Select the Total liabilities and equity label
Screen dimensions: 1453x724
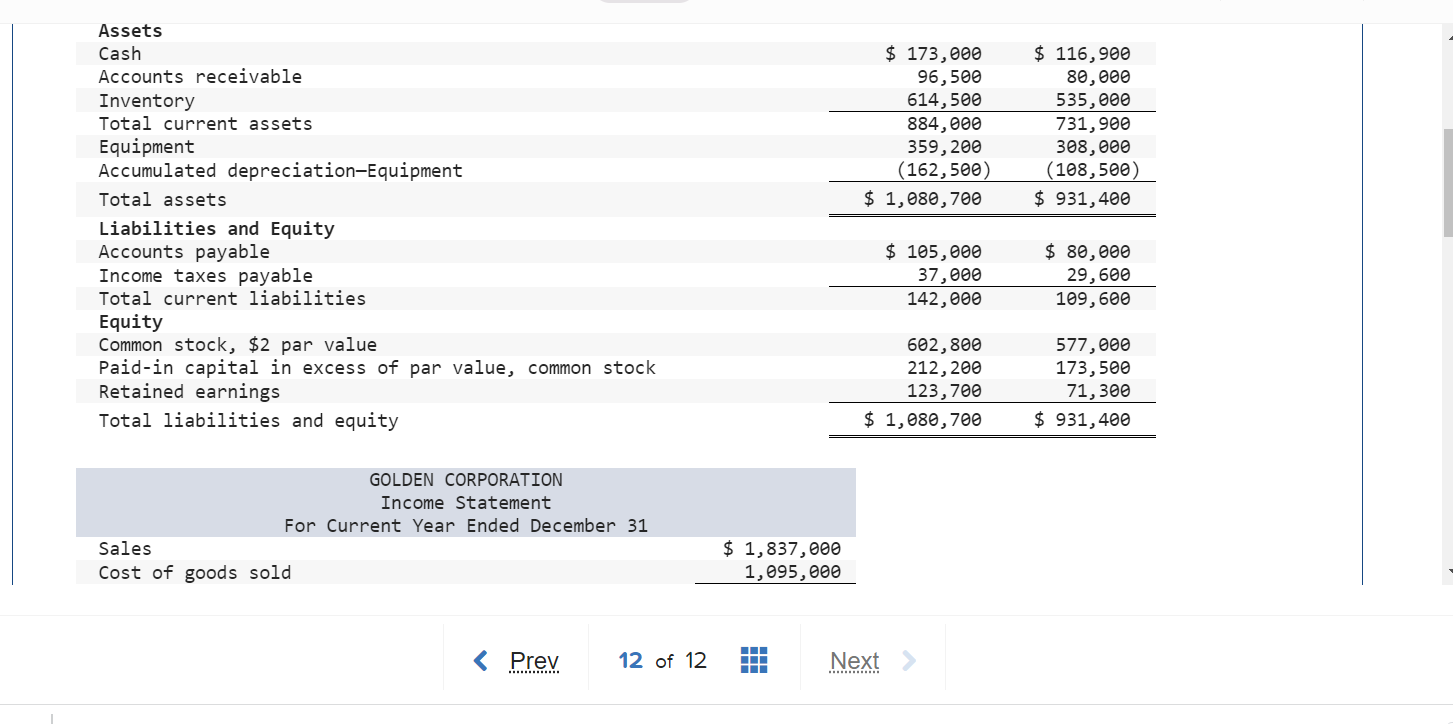(x=248, y=421)
